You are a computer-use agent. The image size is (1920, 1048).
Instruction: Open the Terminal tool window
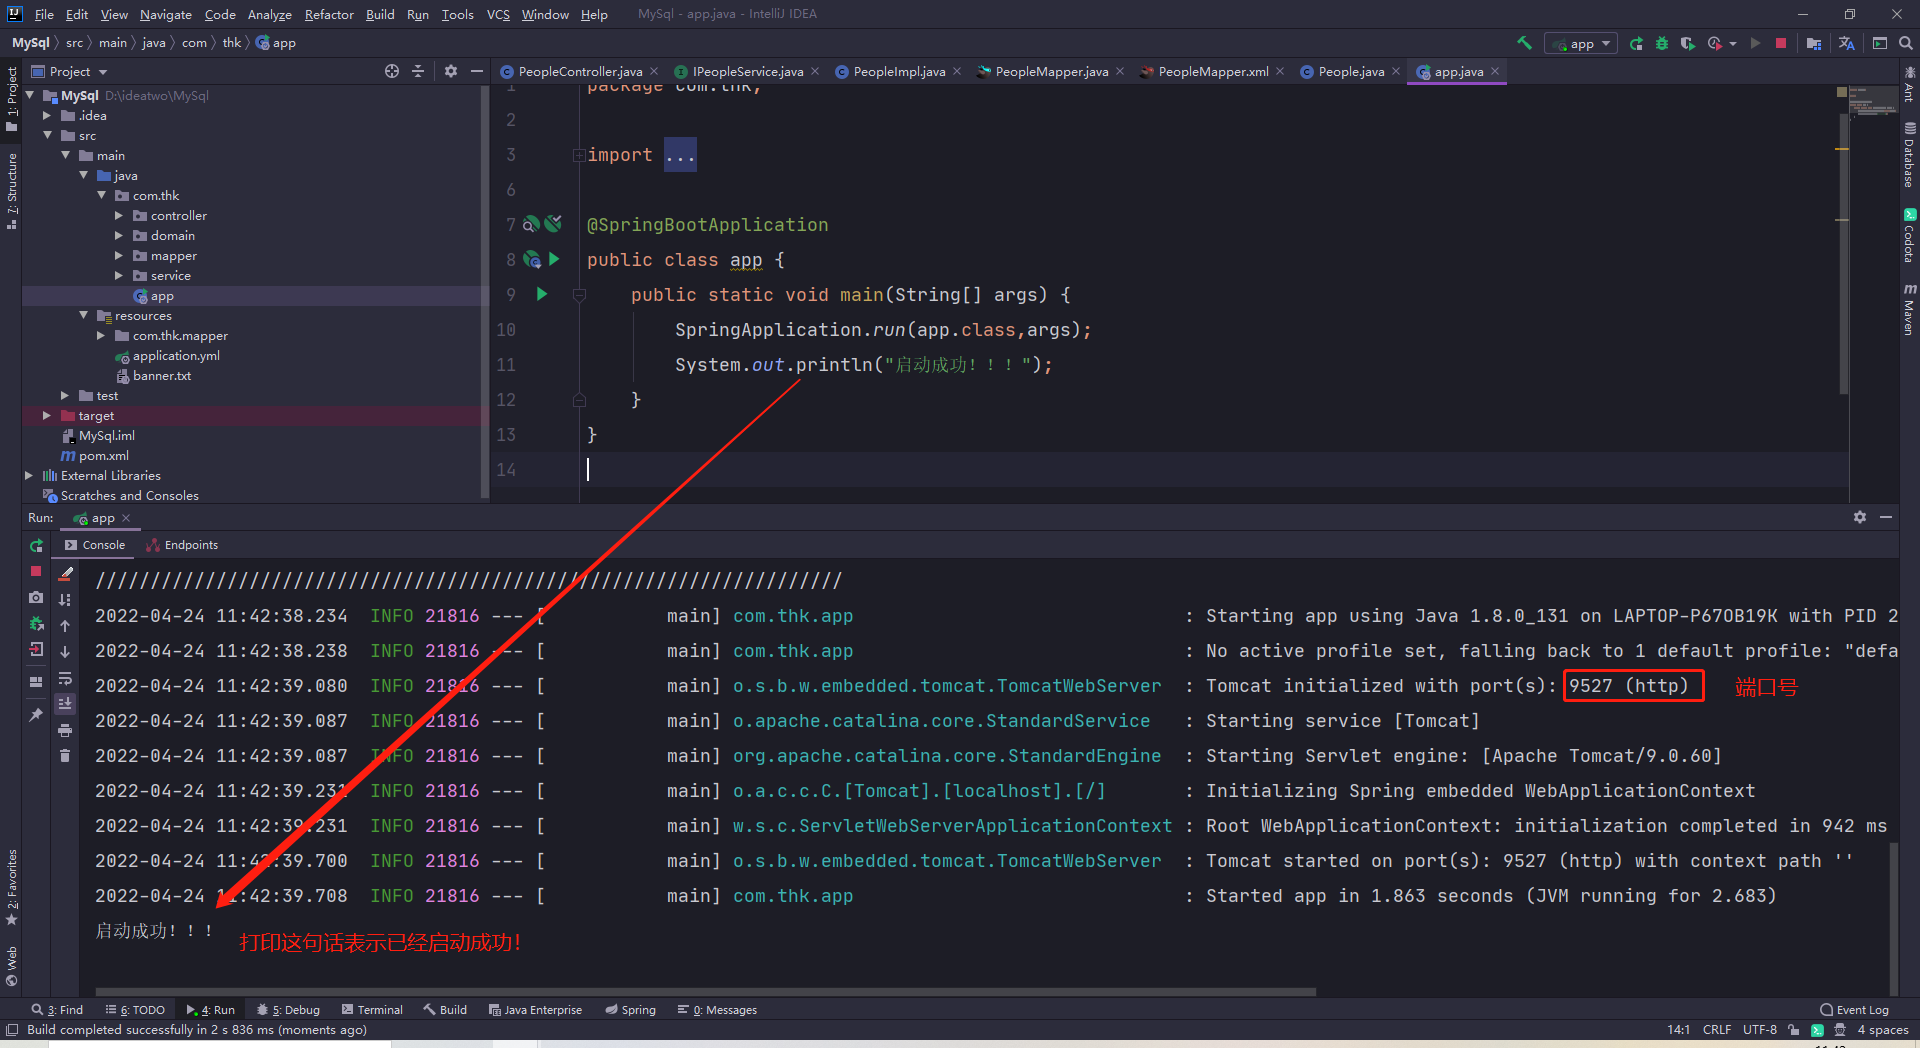pyautogui.click(x=372, y=1010)
